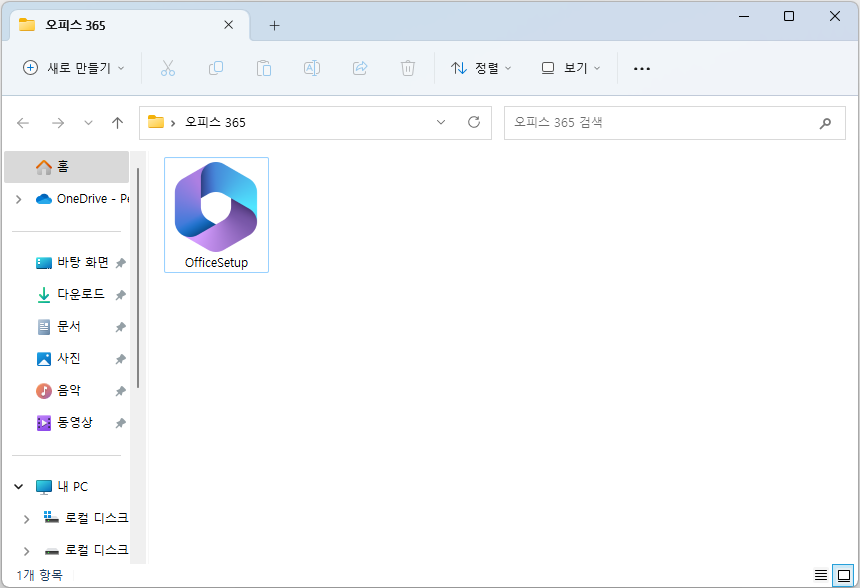The width and height of the screenshot is (860, 588).
Task: Go up one folder level arrow
Action: tap(117, 123)
